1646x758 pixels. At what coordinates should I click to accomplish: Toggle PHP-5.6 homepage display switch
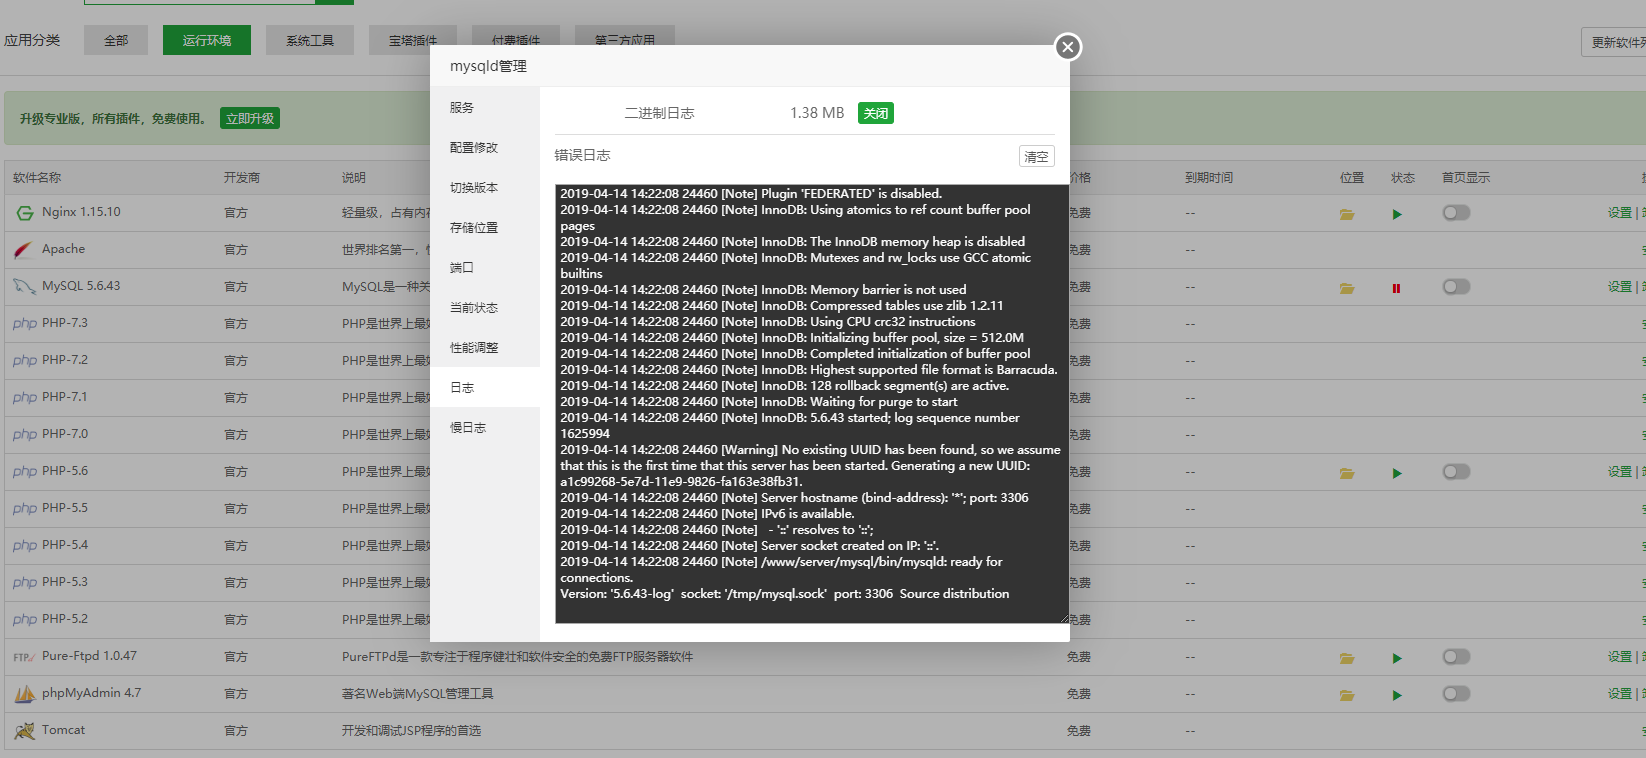pyautogui.click(x=1456, y=472)
